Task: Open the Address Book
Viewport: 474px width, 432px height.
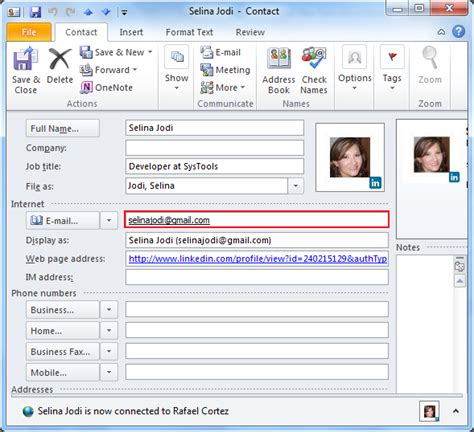Action: point(279,71)
